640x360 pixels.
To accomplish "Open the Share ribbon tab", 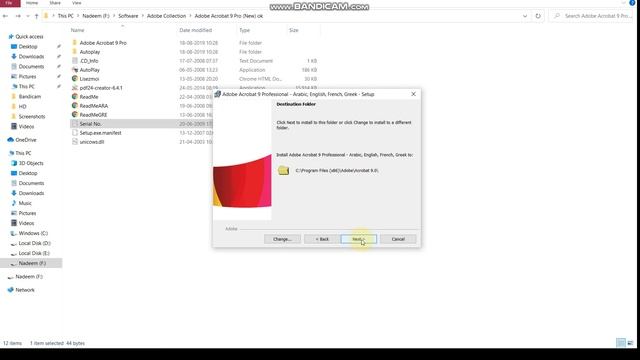I will click(x=55, y=3).
